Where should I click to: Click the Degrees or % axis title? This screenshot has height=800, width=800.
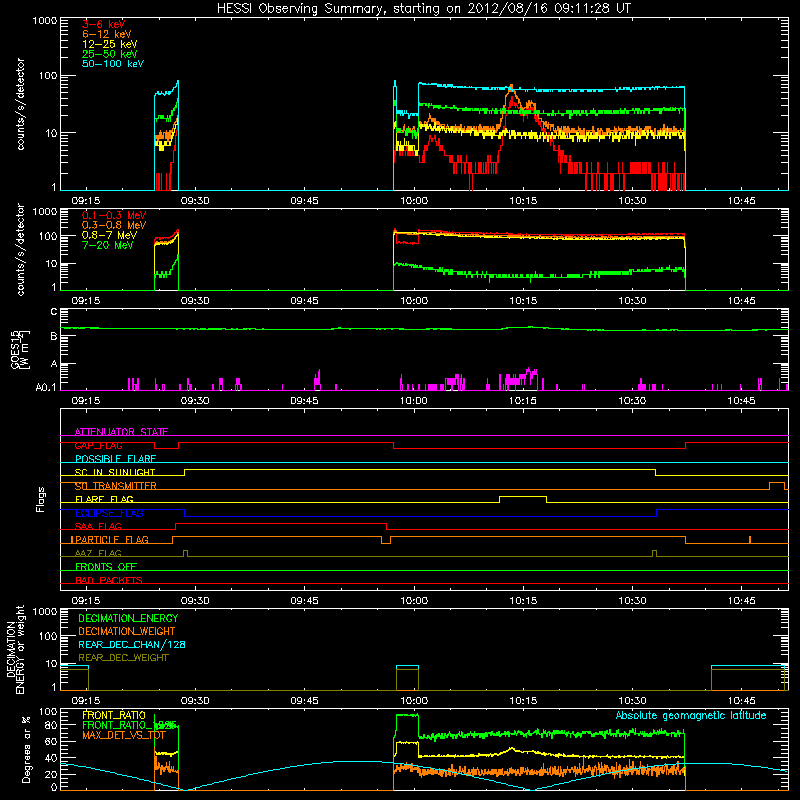[26, 749]
